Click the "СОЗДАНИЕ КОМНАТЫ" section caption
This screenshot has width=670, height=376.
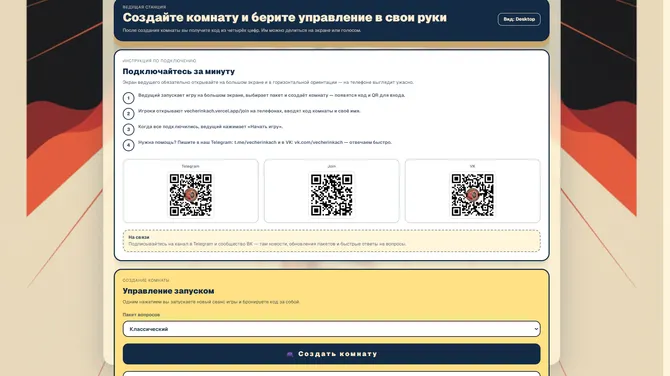pos(146,281)
